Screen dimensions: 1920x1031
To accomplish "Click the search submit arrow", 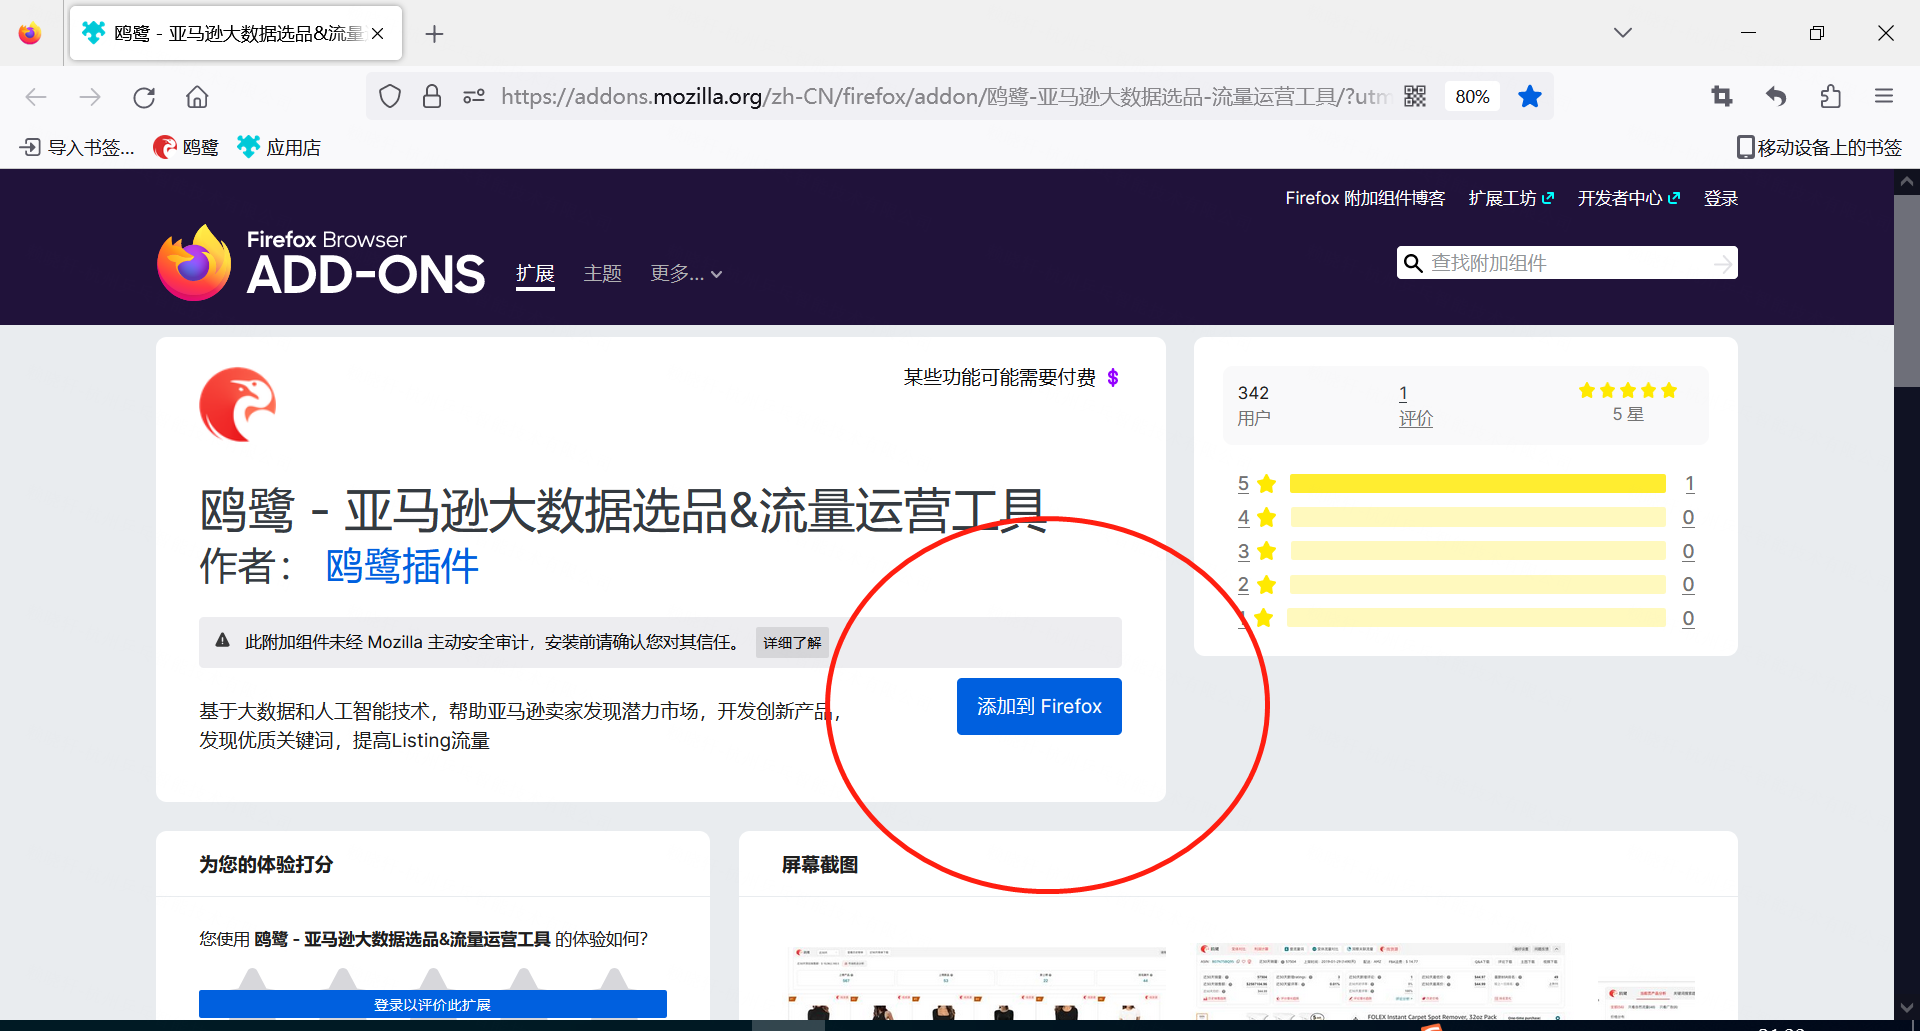I will pos(1723,263).
